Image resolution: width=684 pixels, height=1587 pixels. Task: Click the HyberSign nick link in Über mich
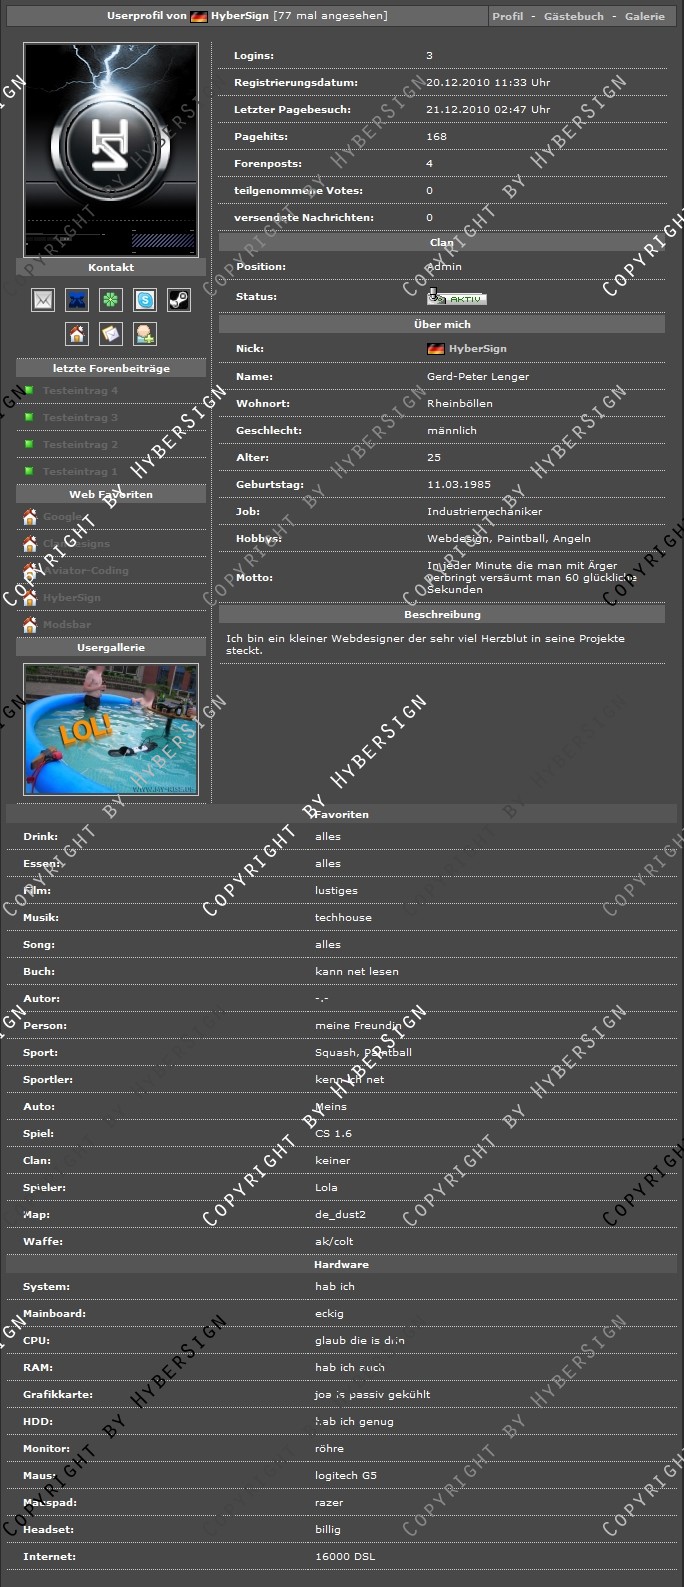click(x=477, y=349)
